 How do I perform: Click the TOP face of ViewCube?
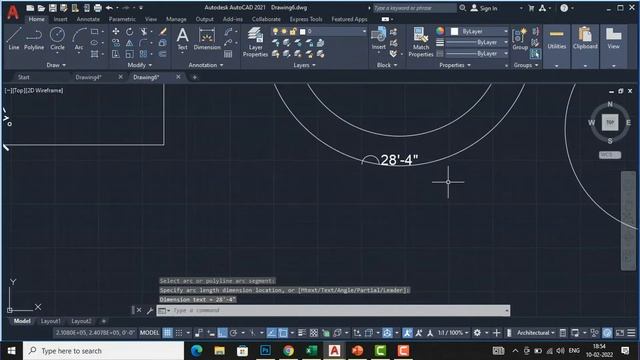[610, 122]
